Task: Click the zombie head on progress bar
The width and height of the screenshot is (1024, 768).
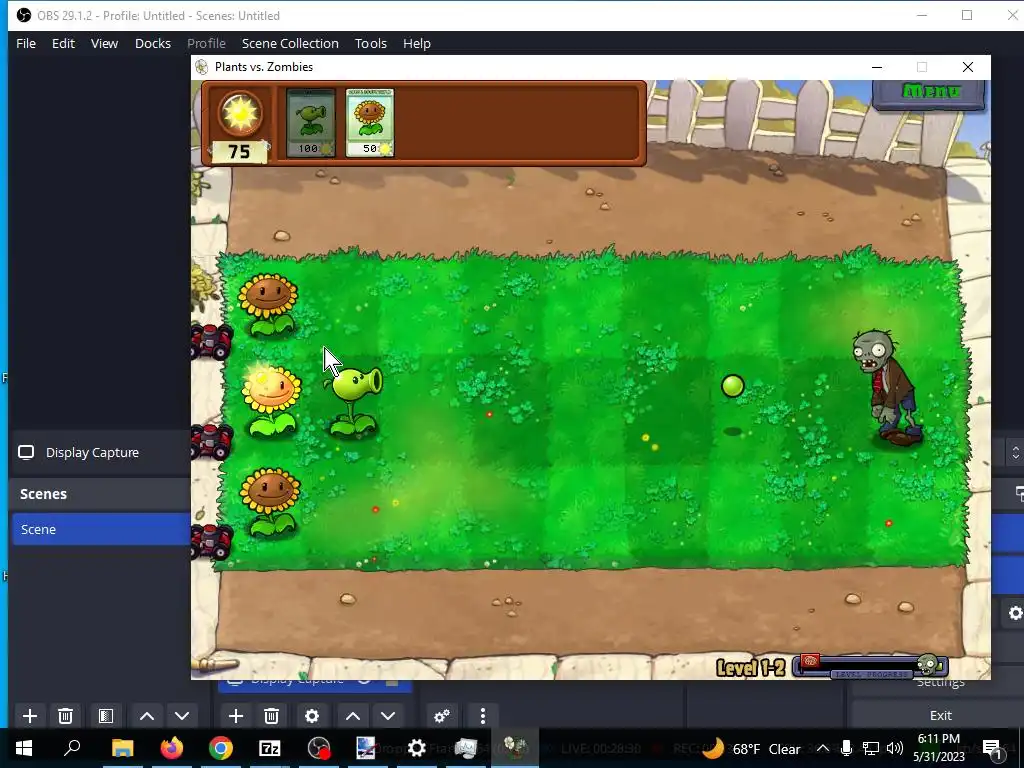Action: coord(927,665)
